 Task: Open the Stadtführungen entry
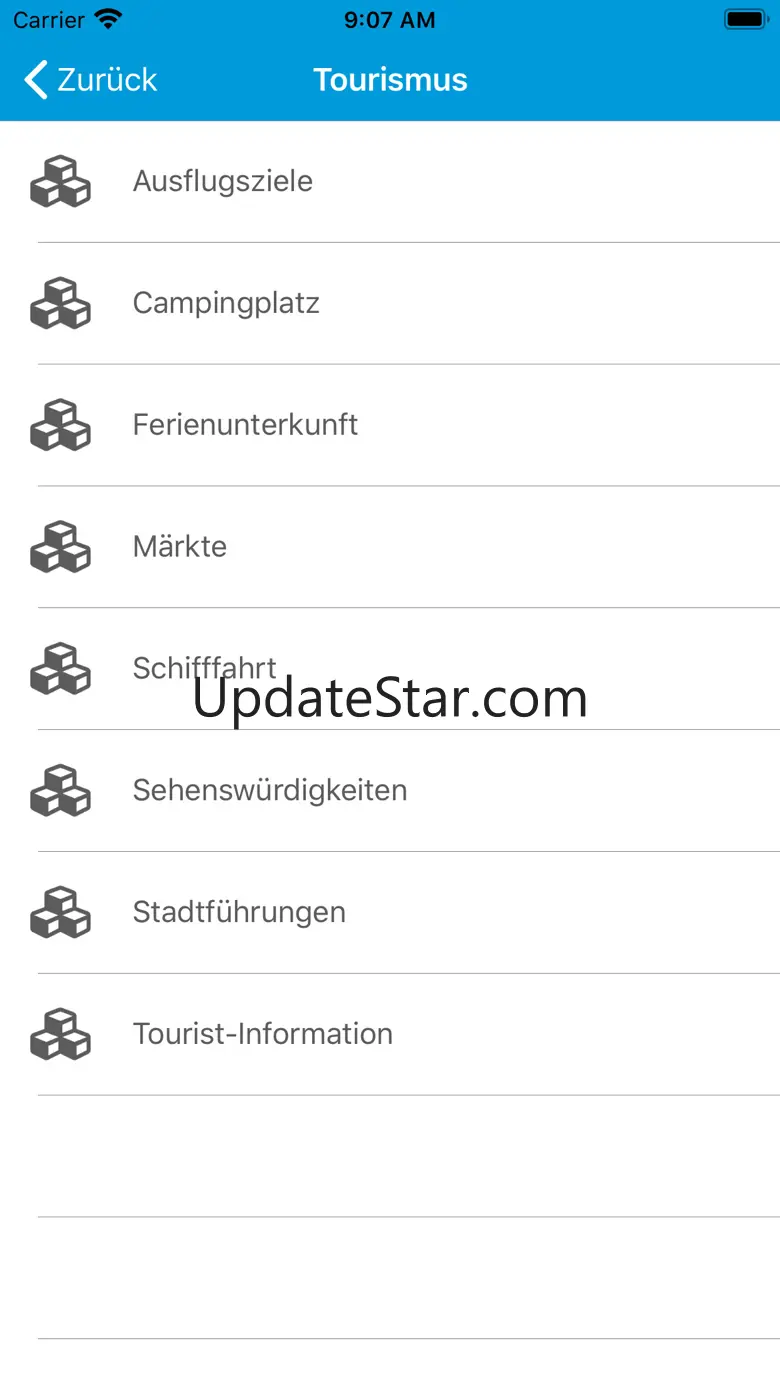(390, 913)
